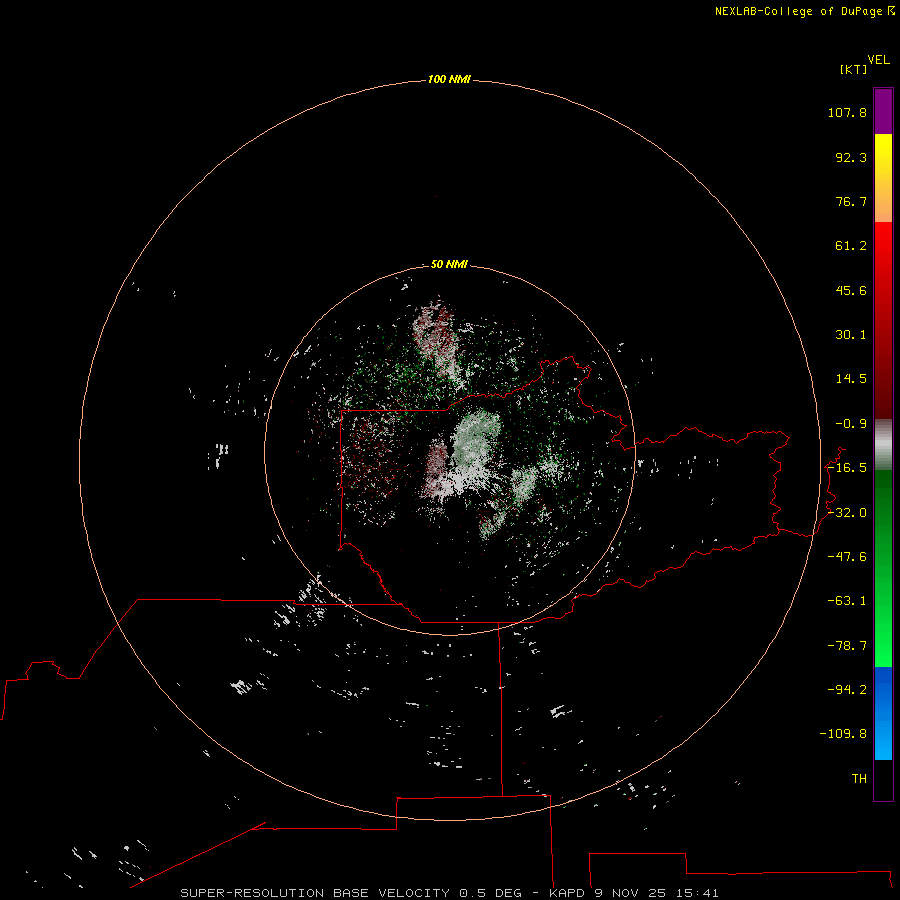Click the -32.0 velocity scale value
The height and width of the screenshot is (900, 900).
coord(847,513)
